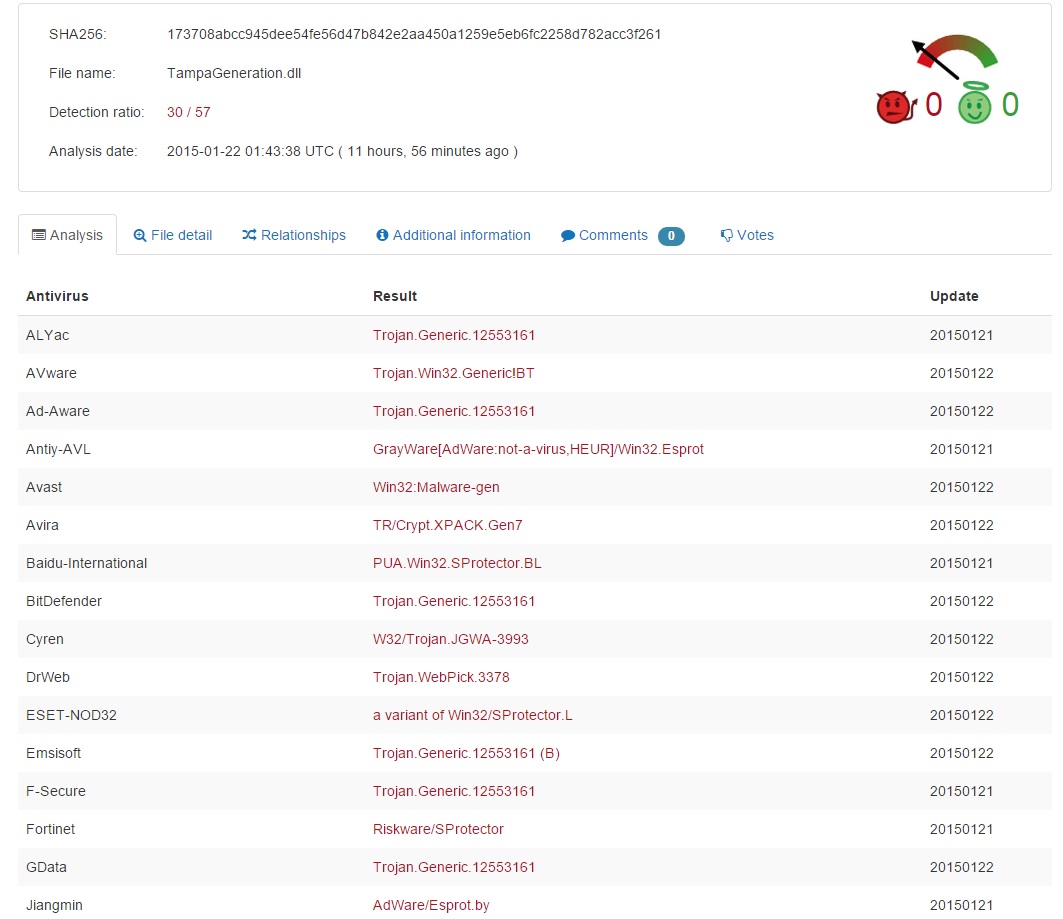1063x919 pixels.
Task: Click the Fortinet antivirus name
Action: (x=50, y=829)
